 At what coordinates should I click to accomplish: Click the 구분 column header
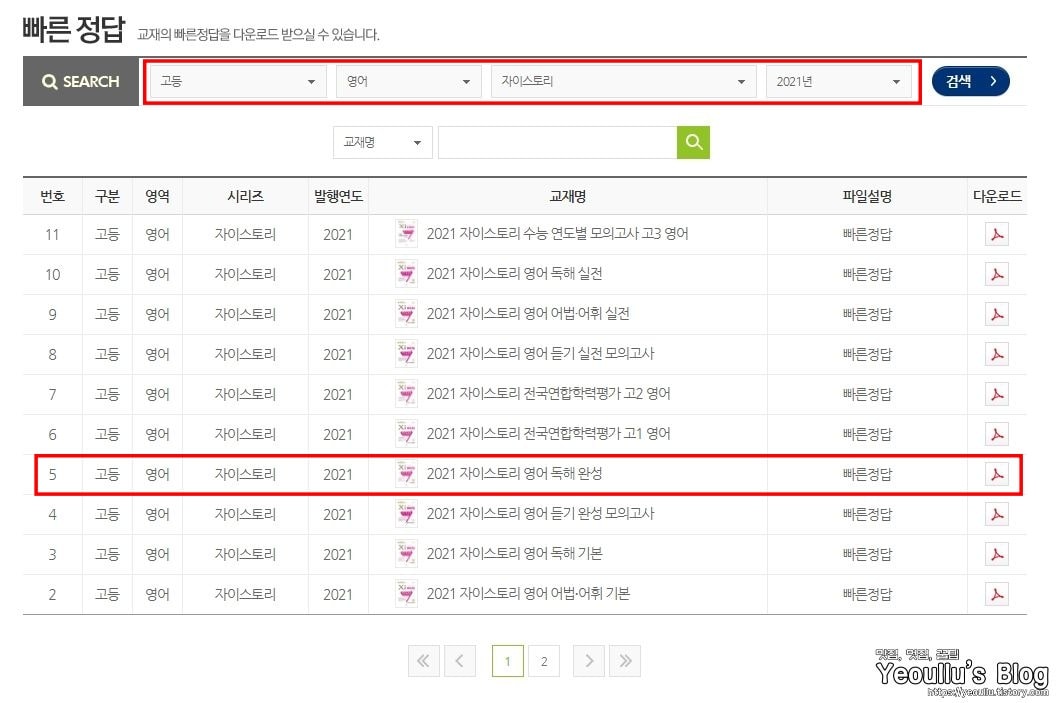click(x=107, y=196)
